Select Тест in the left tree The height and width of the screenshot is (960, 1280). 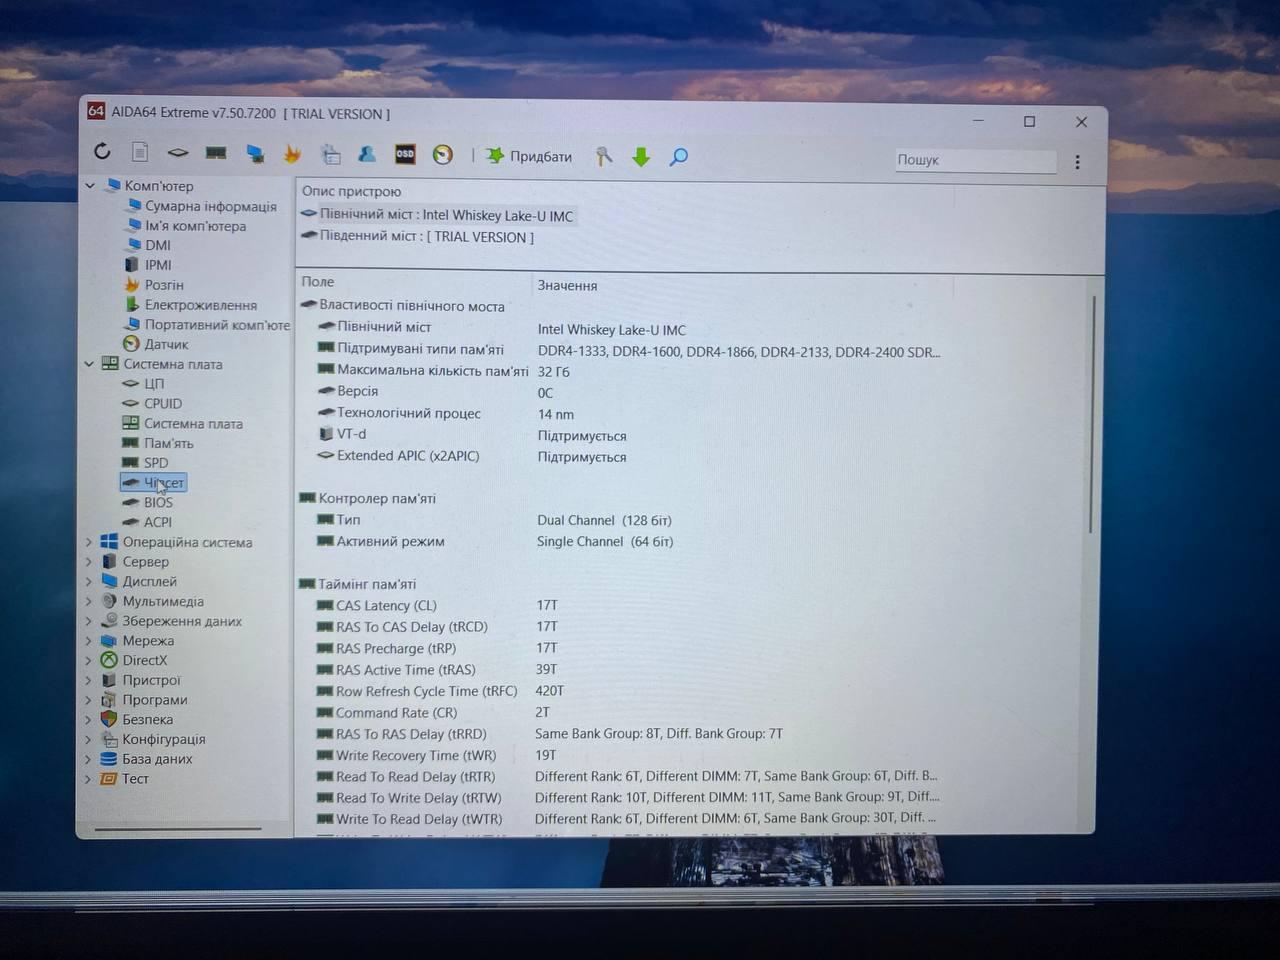point(135,779)
